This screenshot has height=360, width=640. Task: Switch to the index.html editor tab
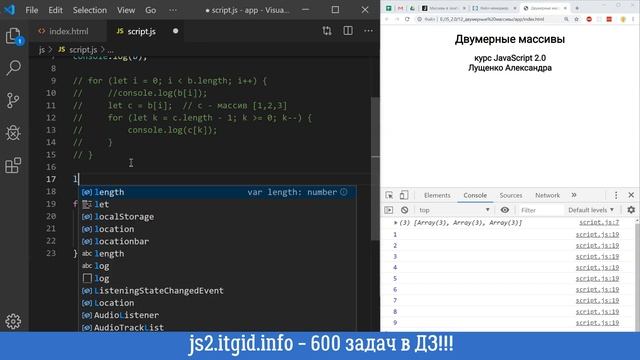coord(68,31)
